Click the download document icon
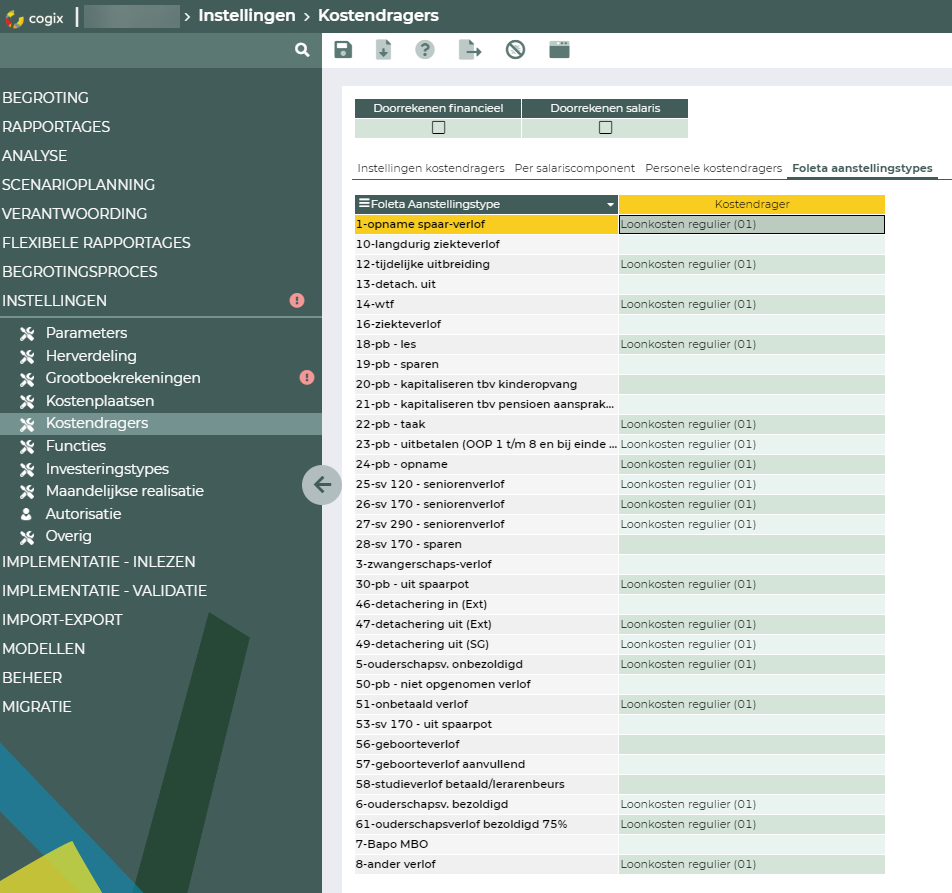 coord(383,50)
